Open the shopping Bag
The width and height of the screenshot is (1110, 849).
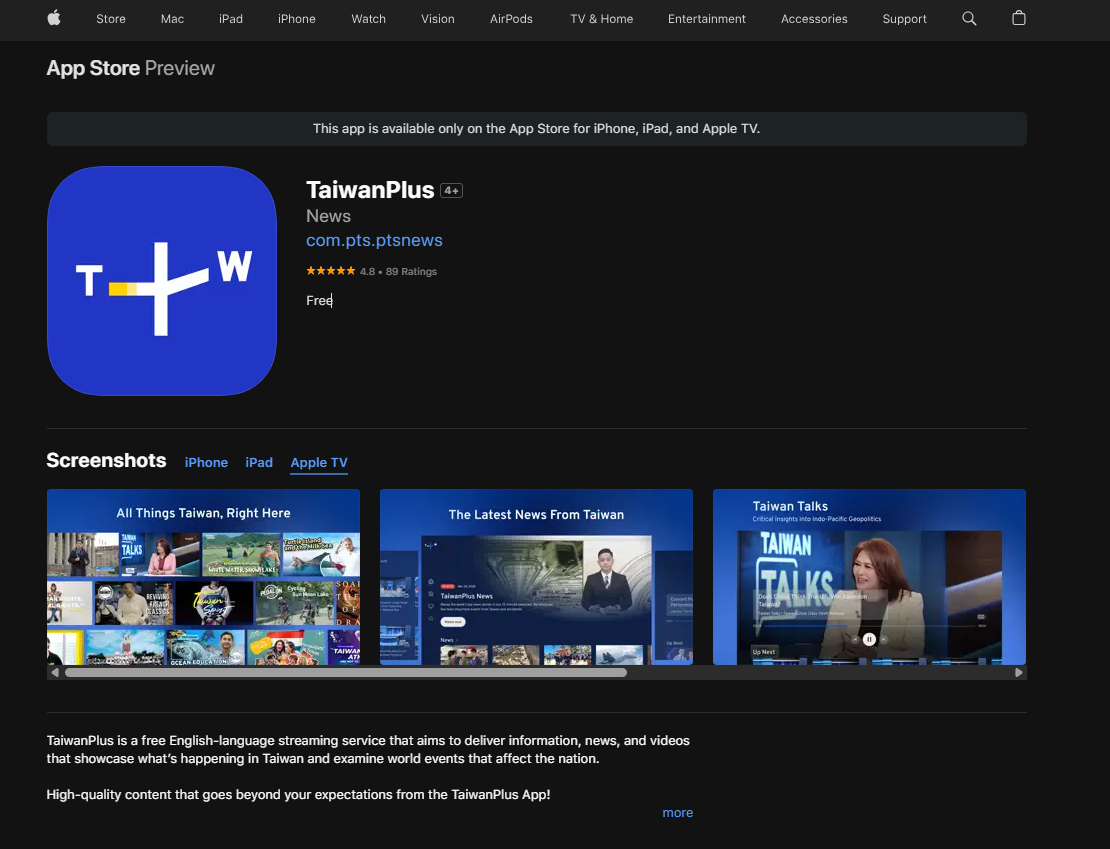[x=1018, y=18]
